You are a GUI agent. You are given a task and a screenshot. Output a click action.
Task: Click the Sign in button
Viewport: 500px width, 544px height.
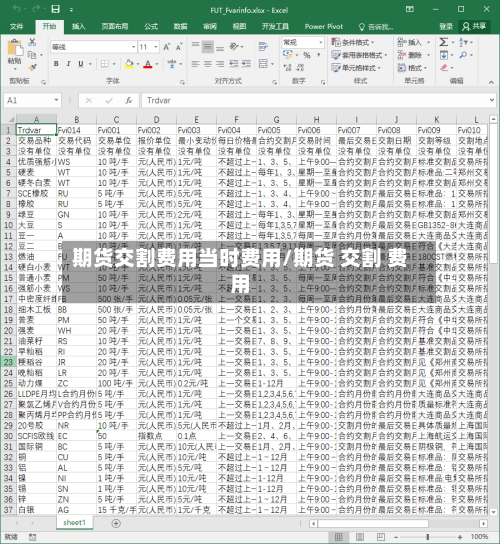pos(446,26)
